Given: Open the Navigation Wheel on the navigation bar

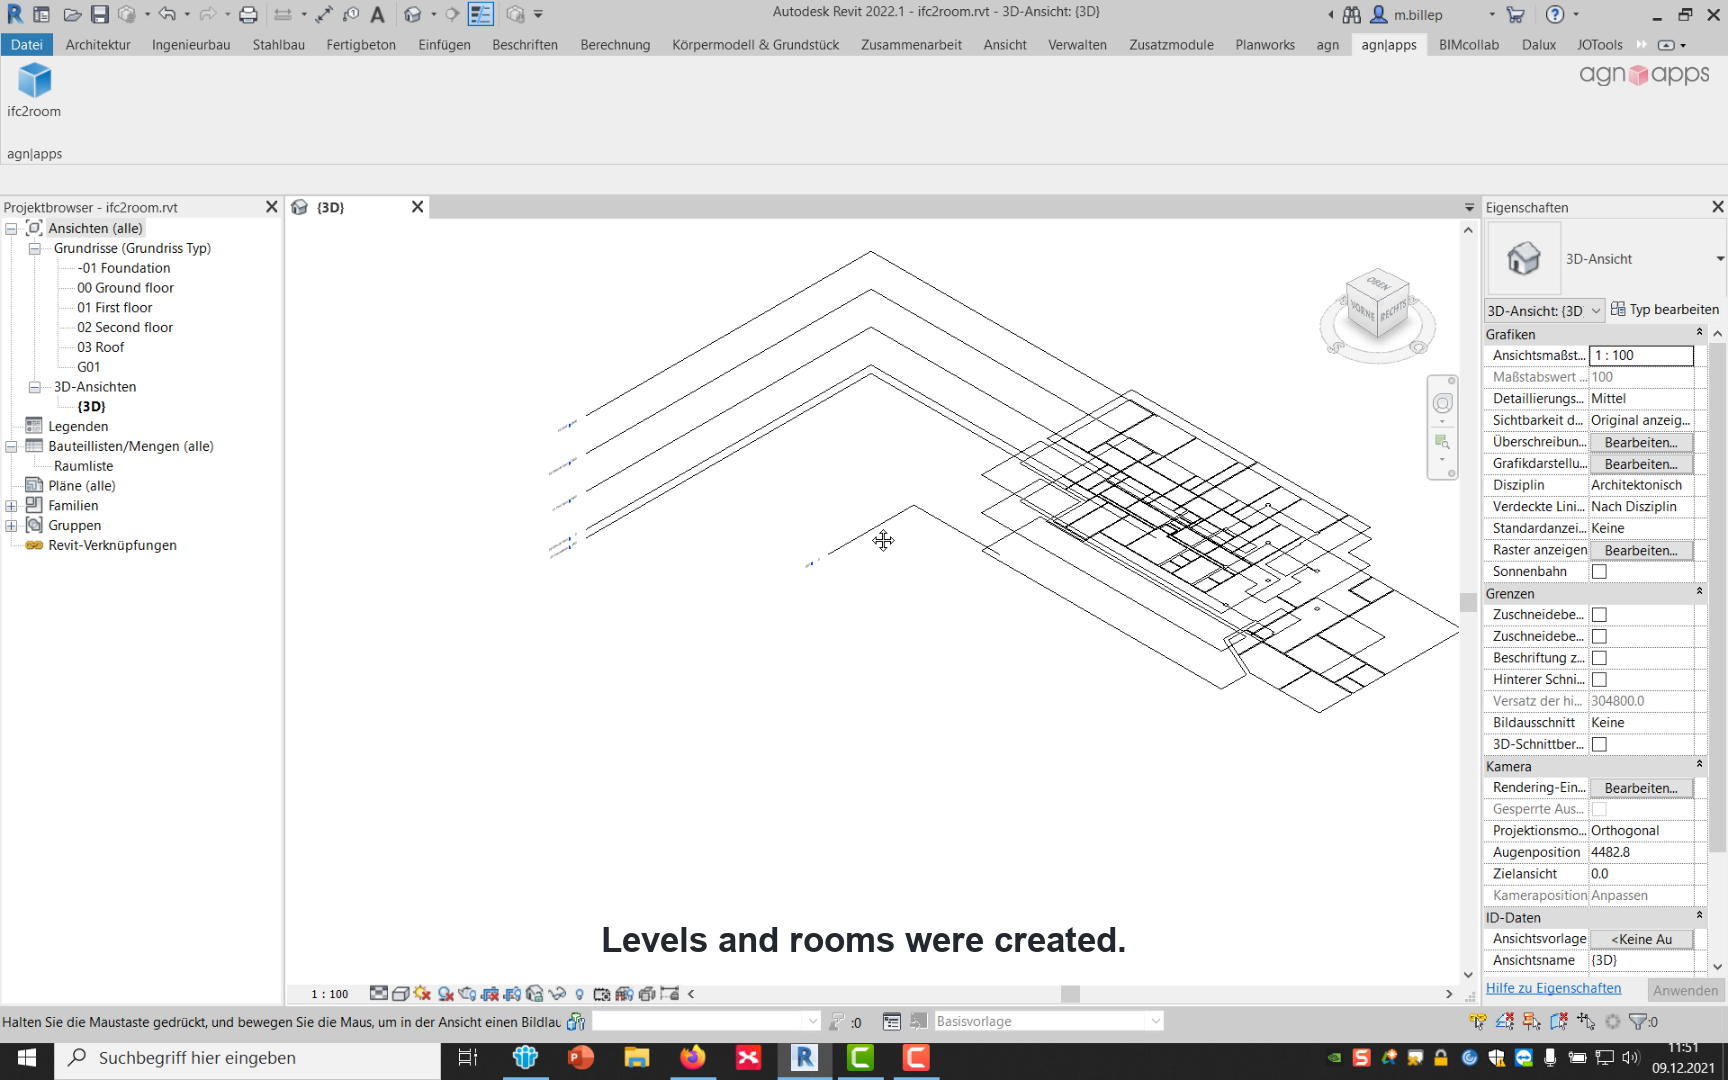Looking at the screenshot, I should [1442, 403].
